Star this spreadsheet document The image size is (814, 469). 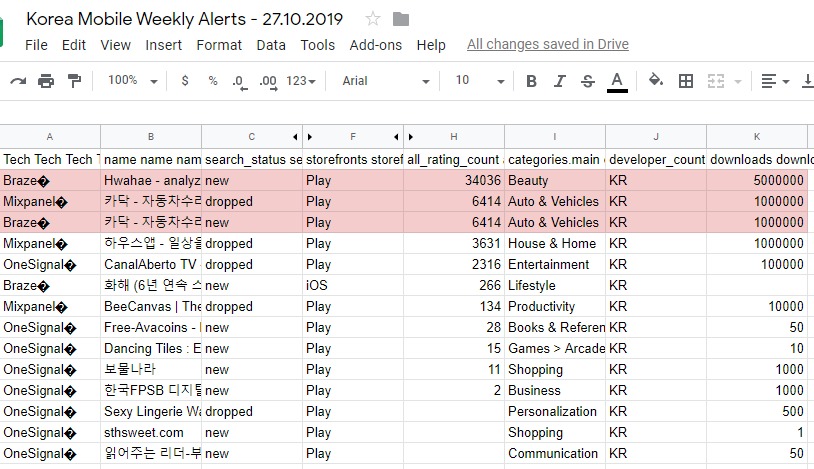click(x=373, y=19)
